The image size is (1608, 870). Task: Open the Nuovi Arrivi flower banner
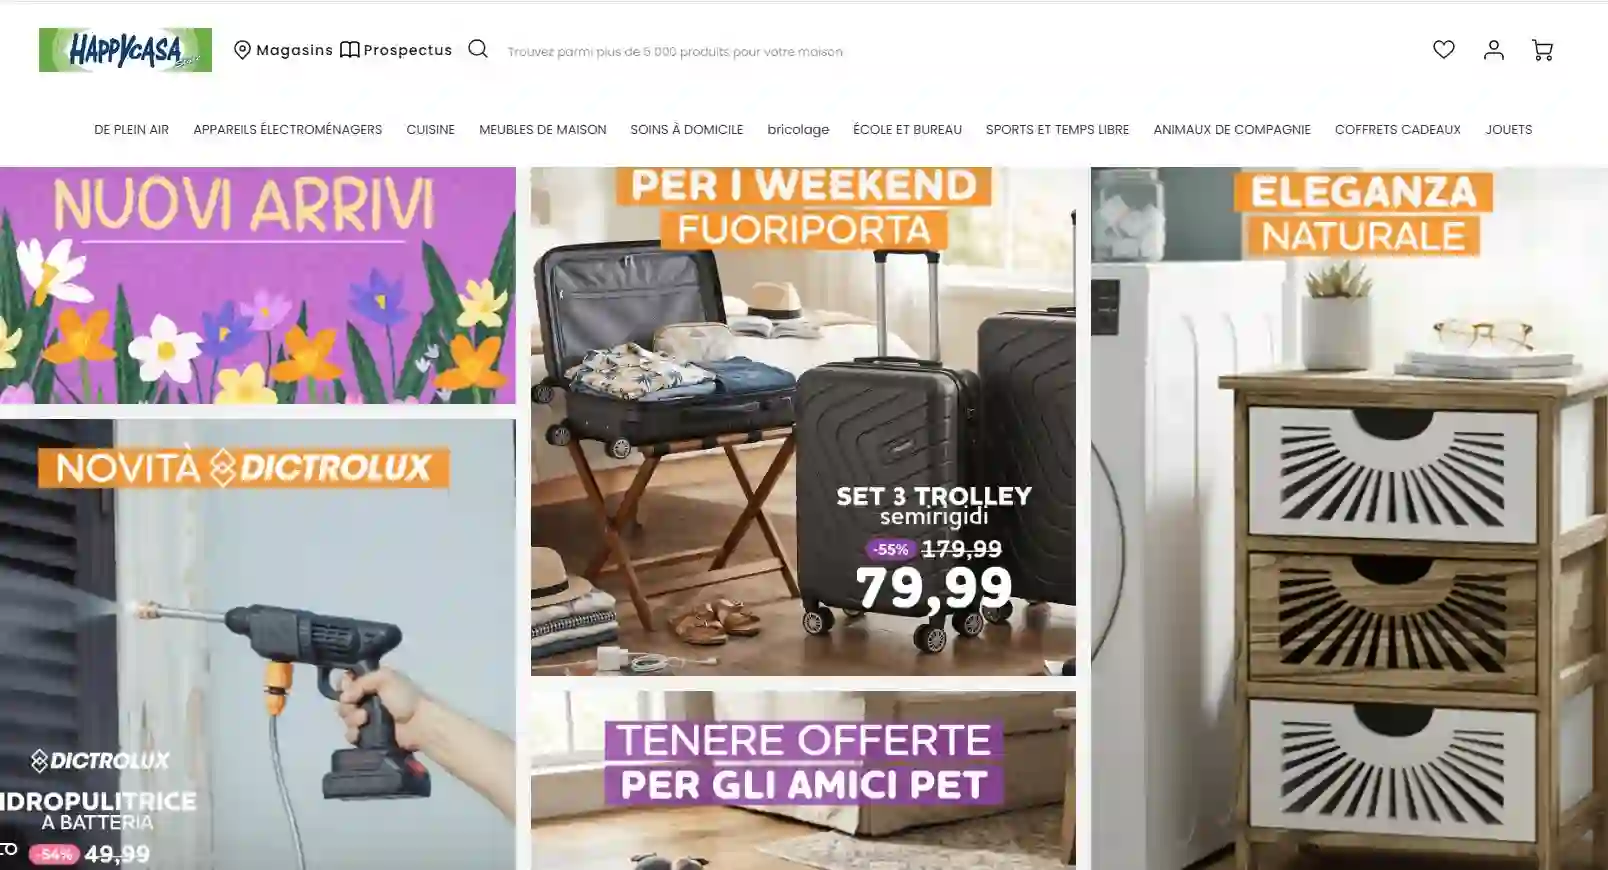click(258, 285)
